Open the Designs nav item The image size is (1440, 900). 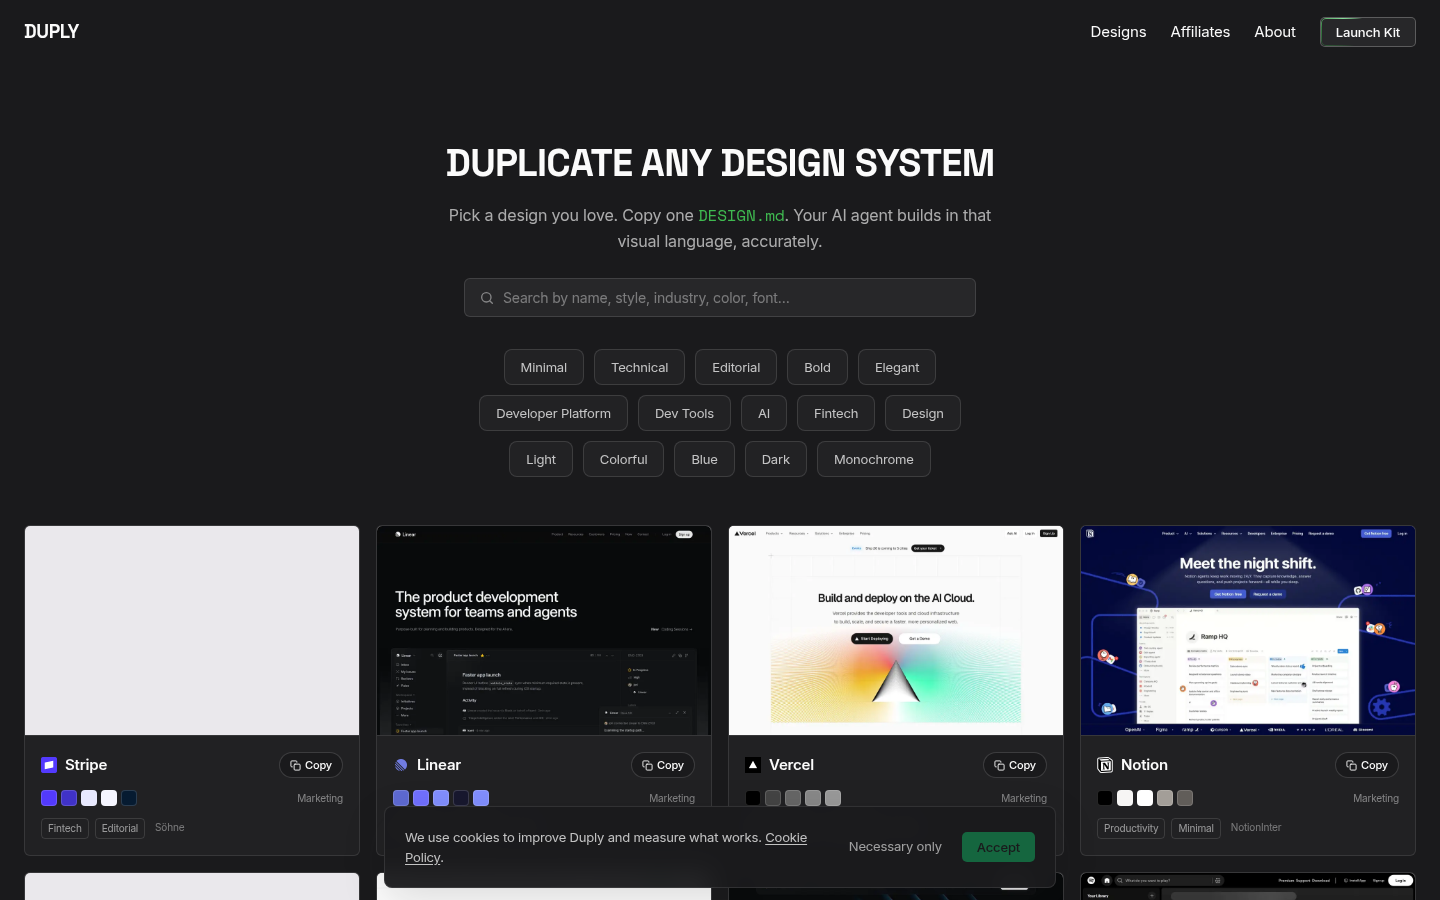click(x=1118, y=32)
